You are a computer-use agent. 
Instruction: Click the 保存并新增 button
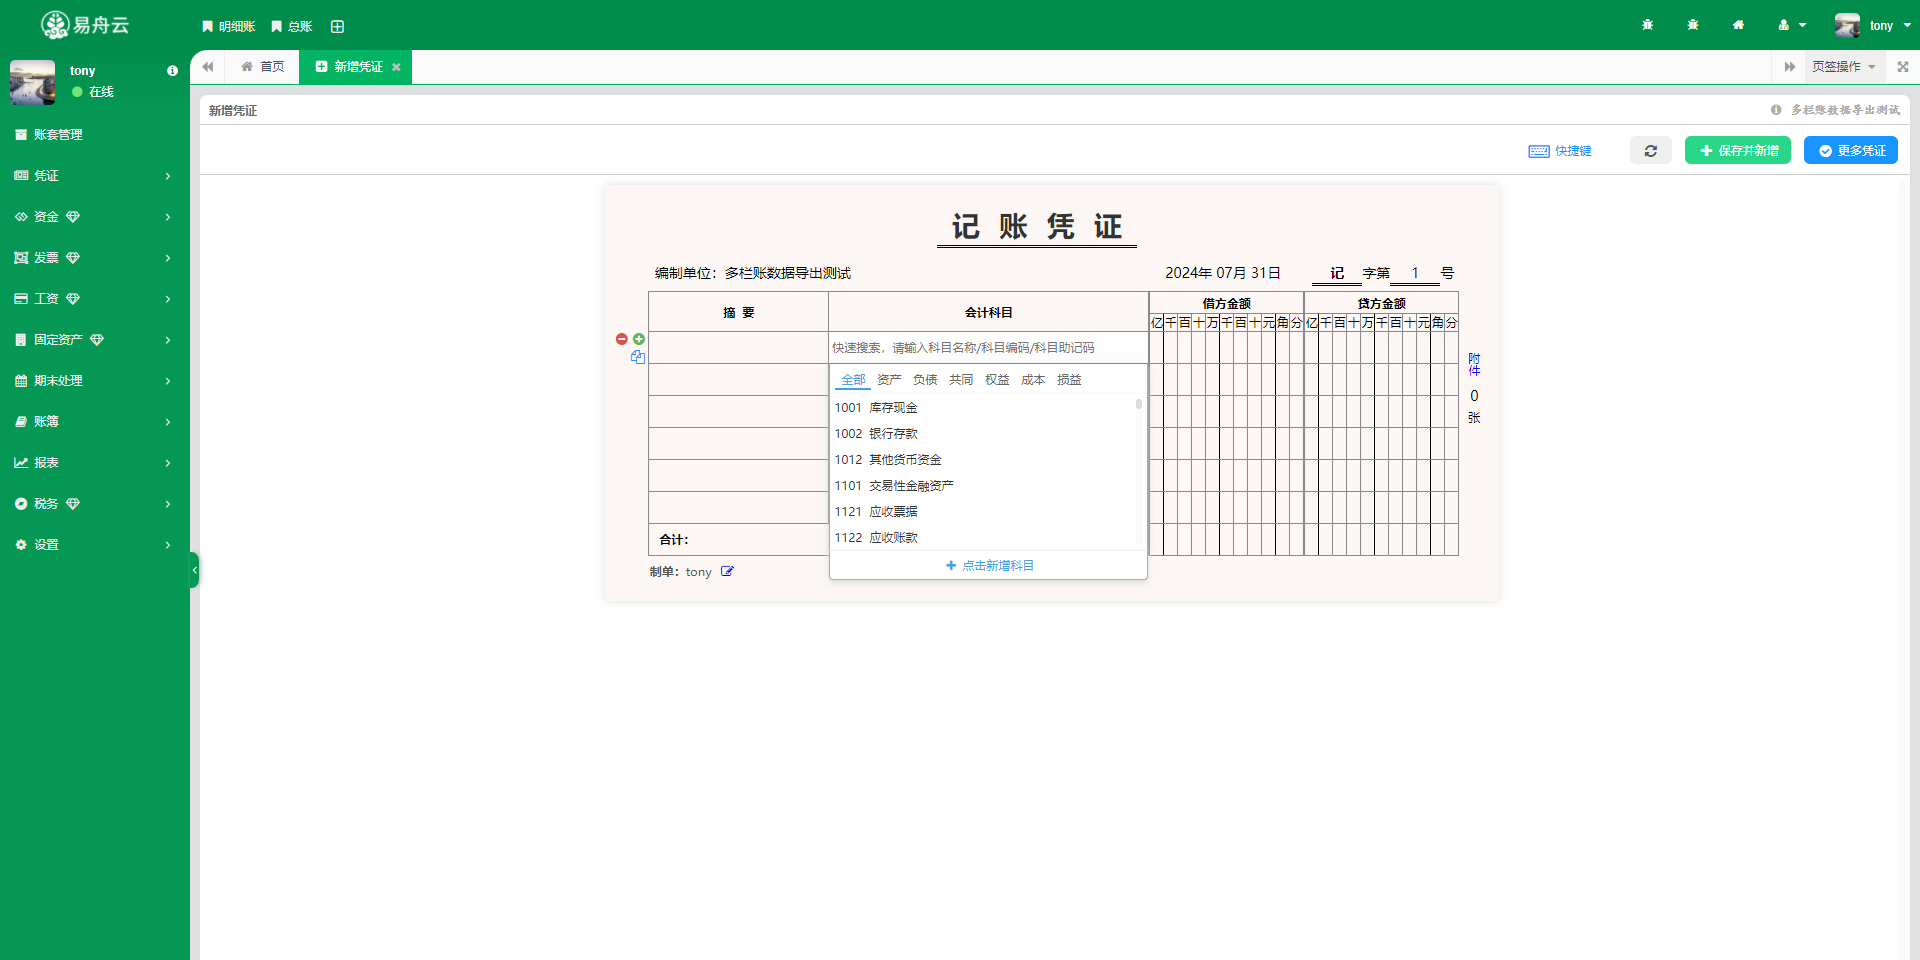1737,151
